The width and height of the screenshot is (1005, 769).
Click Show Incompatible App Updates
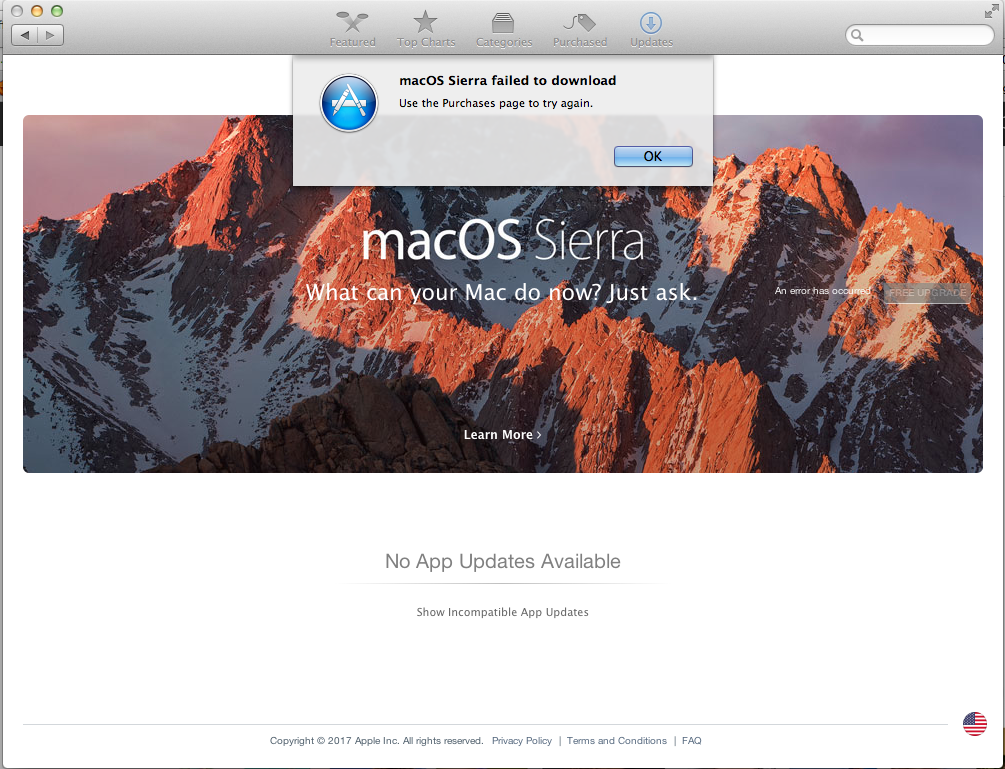502,612
